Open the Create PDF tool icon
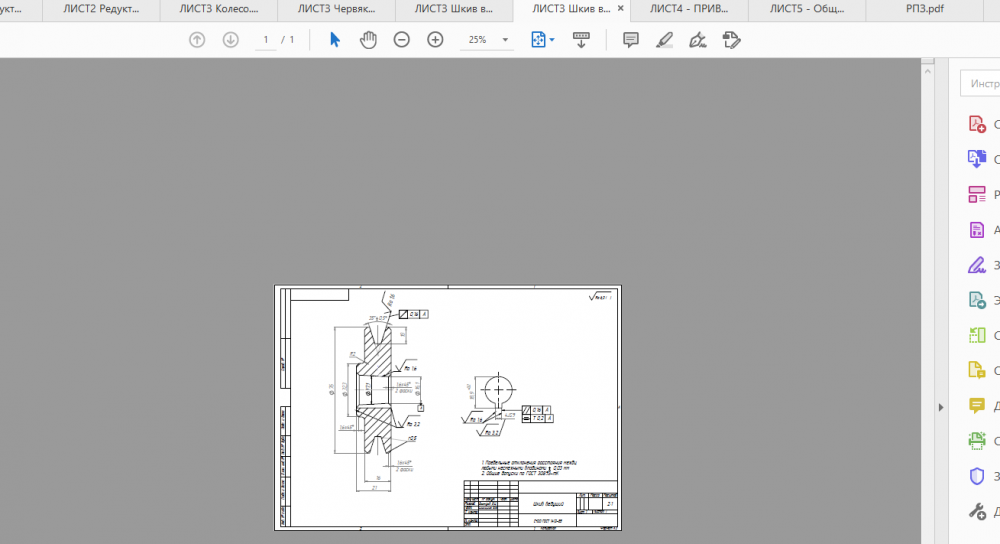This screenshot has width=1000, height=544. 977,124
